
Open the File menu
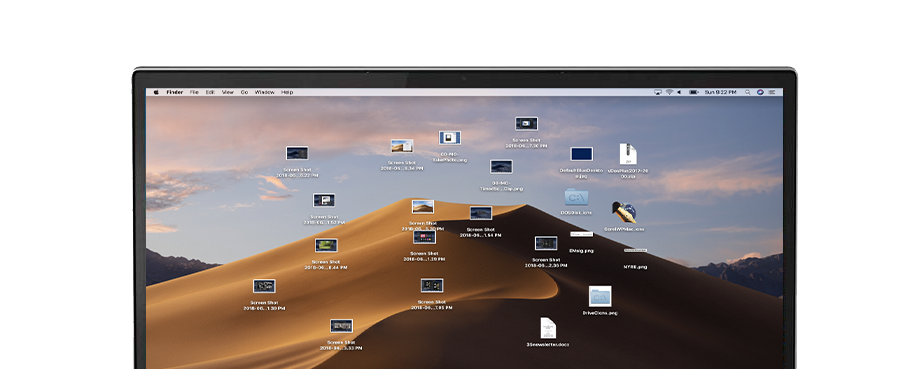coord(194,92)
